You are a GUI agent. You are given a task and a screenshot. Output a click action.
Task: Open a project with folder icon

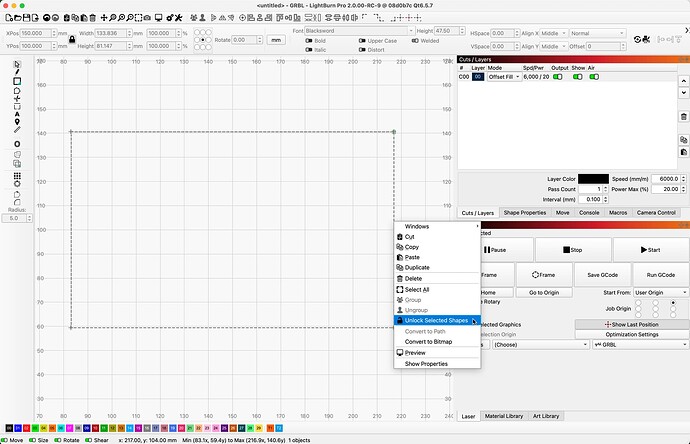[x=18, y=18]
